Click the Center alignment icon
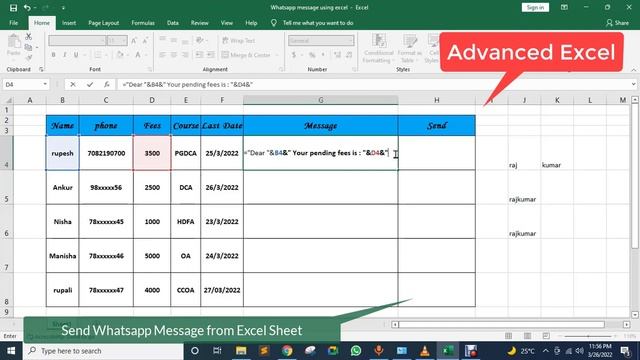This screenshot has height=360, width=640. pos(174,55)
